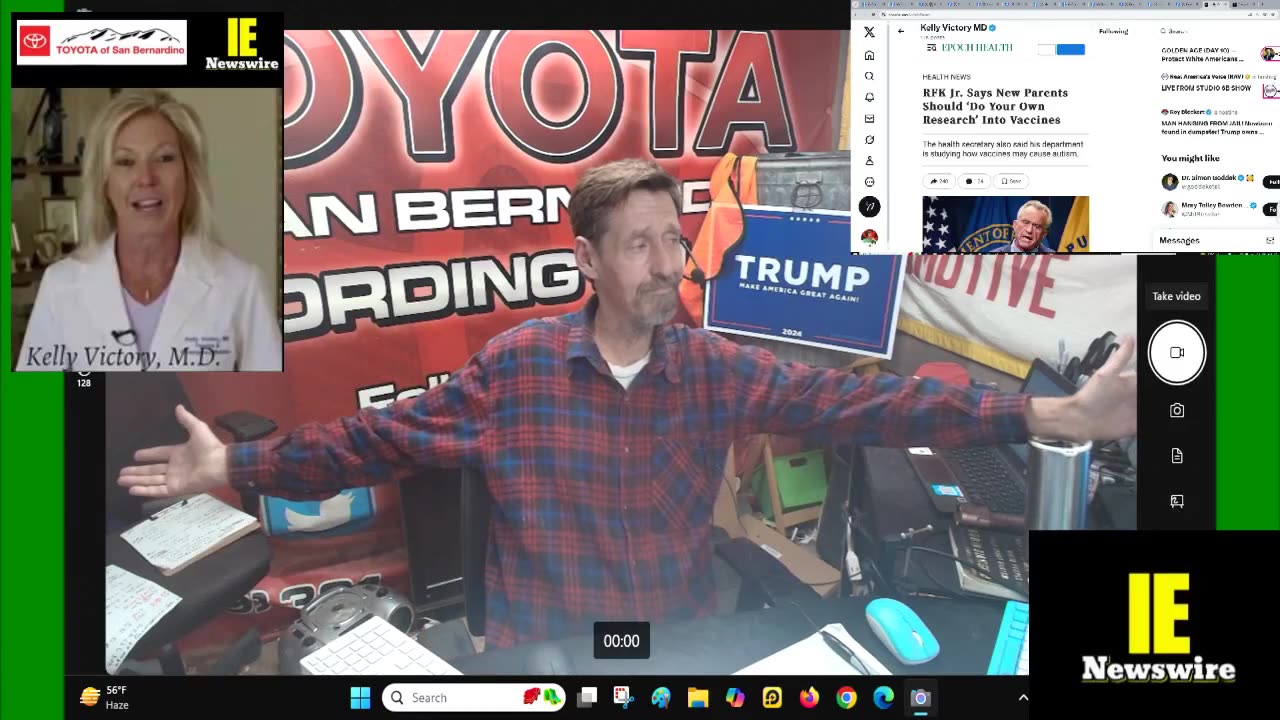Open Grok icon in X sidebar

point(869,139)
